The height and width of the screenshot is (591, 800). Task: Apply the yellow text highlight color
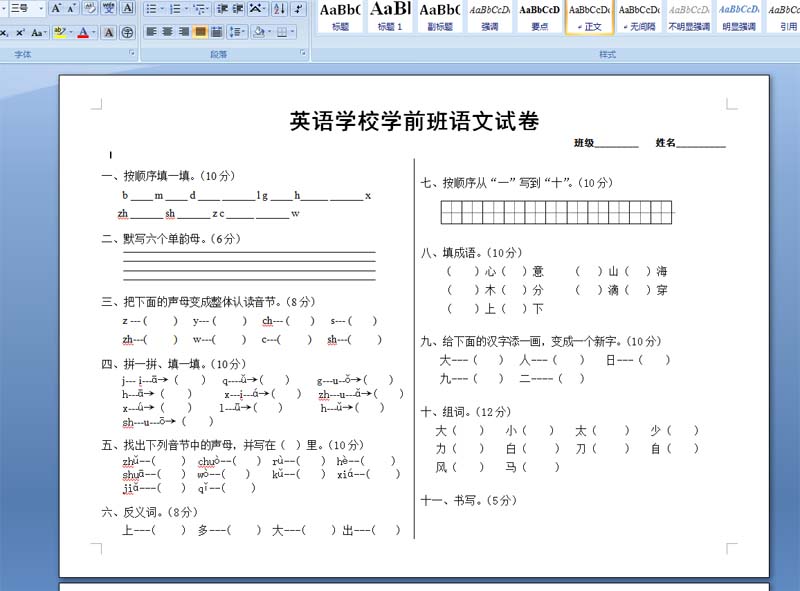click(59, 33)
